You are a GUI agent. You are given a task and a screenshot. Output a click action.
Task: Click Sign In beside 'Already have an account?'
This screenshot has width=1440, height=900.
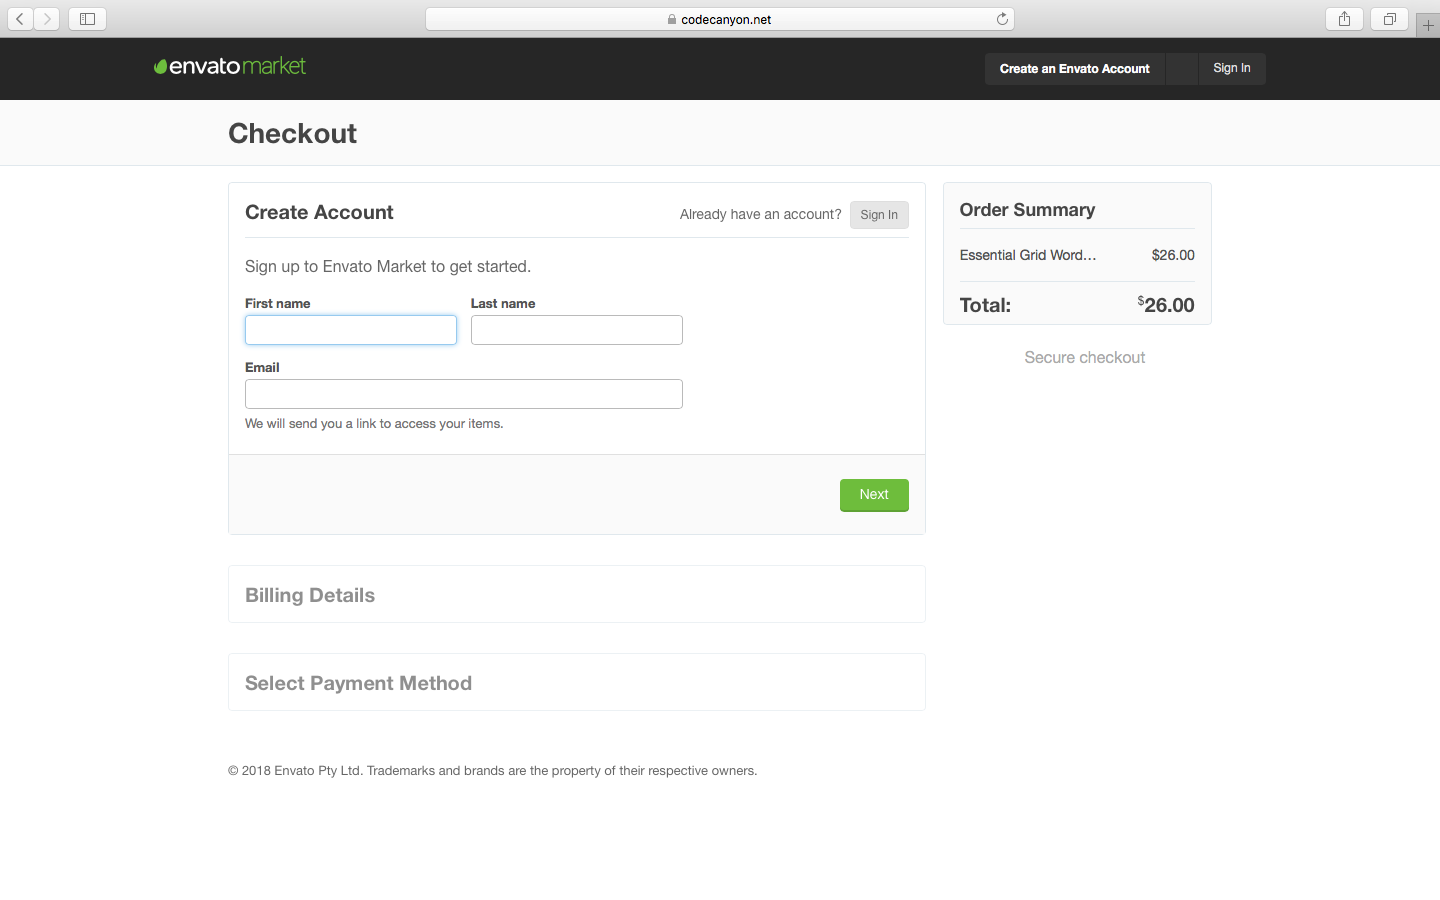tap(878, 215)
